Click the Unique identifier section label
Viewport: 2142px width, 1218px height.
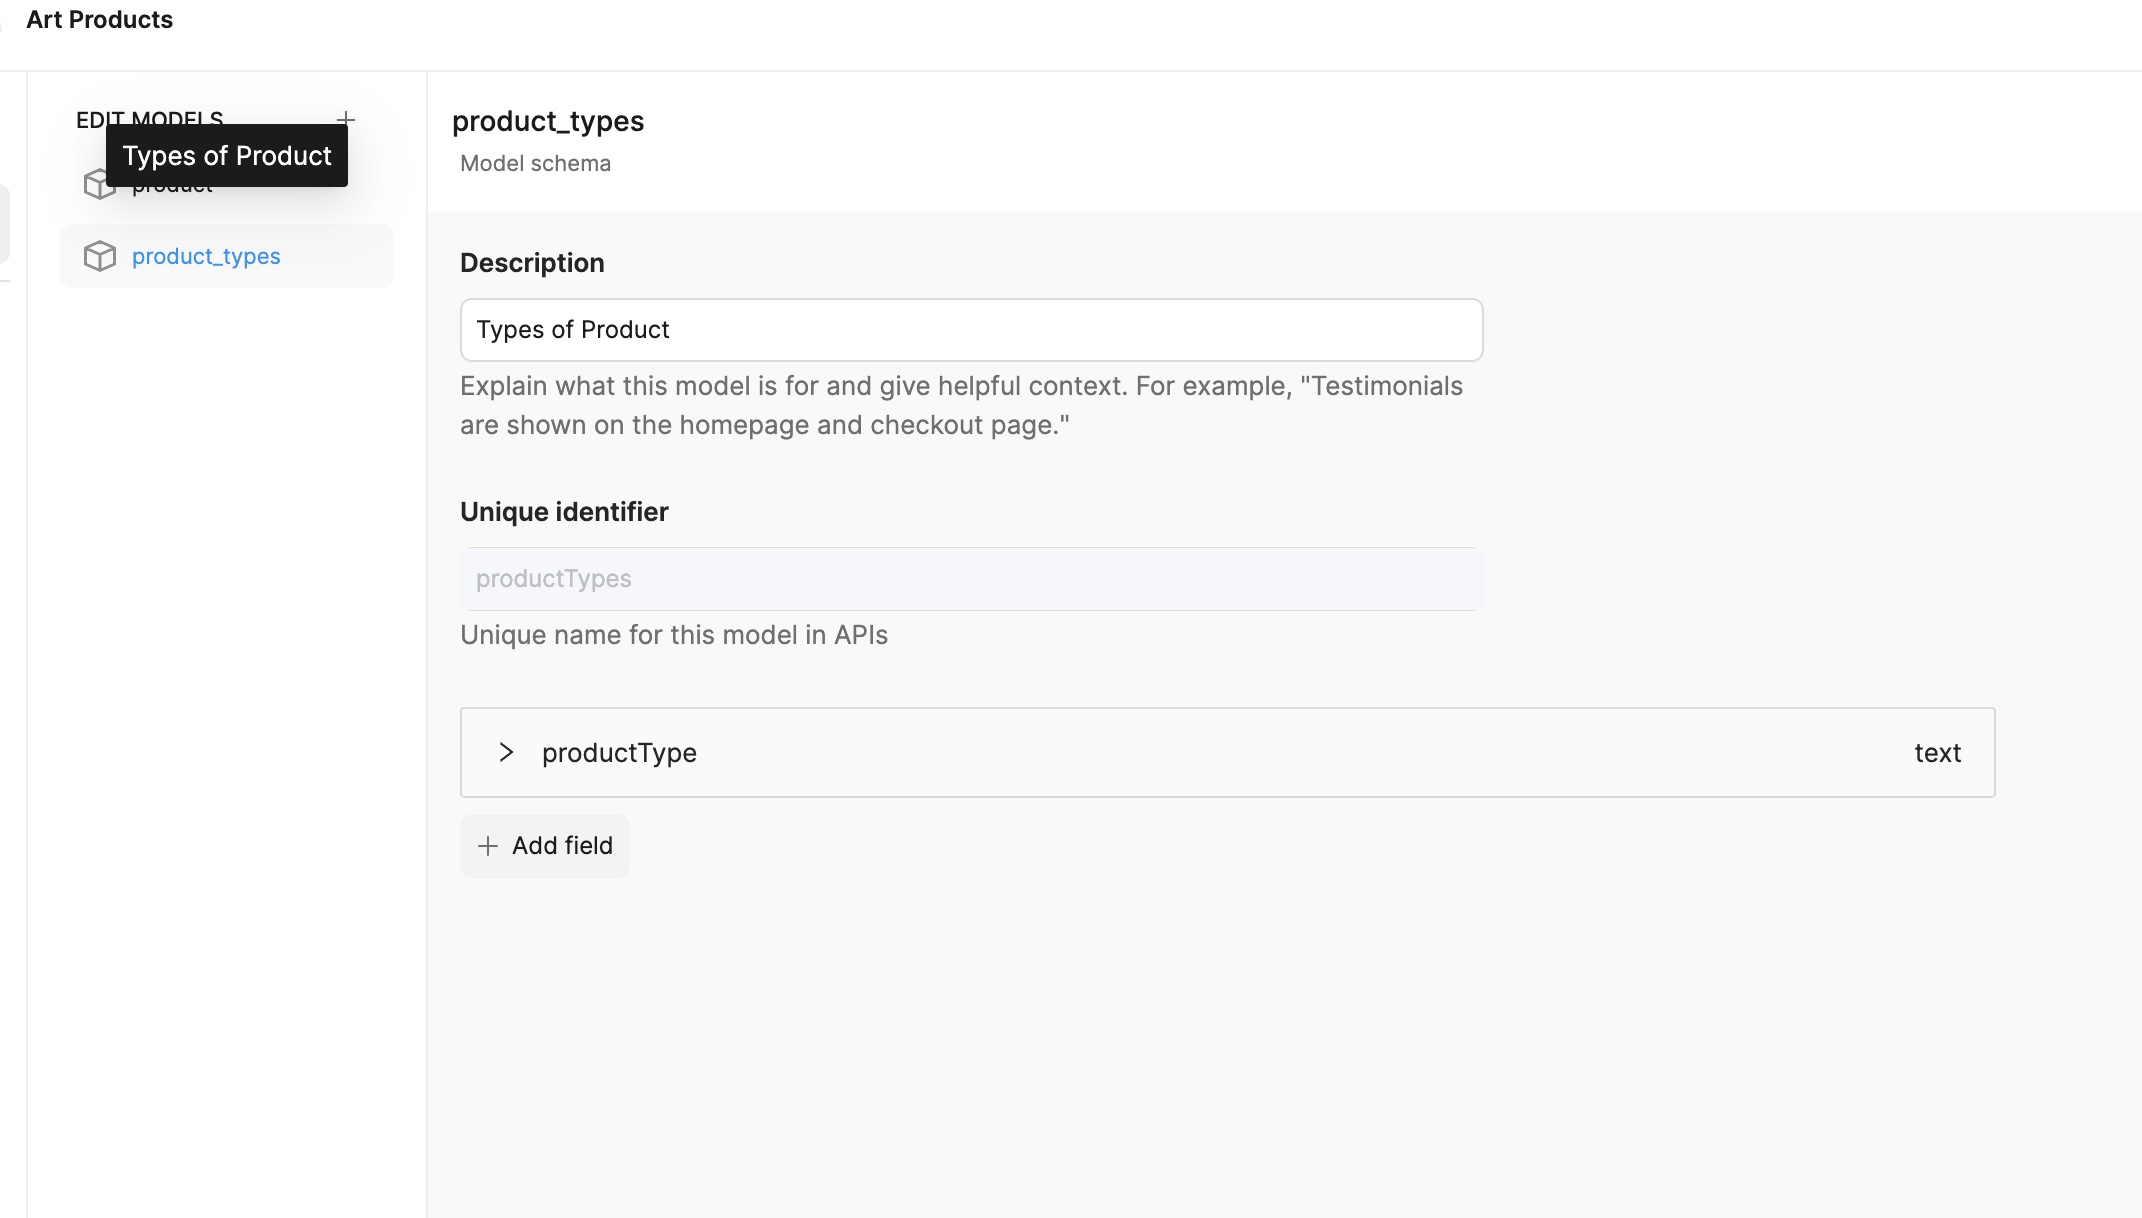coord(564,512)
